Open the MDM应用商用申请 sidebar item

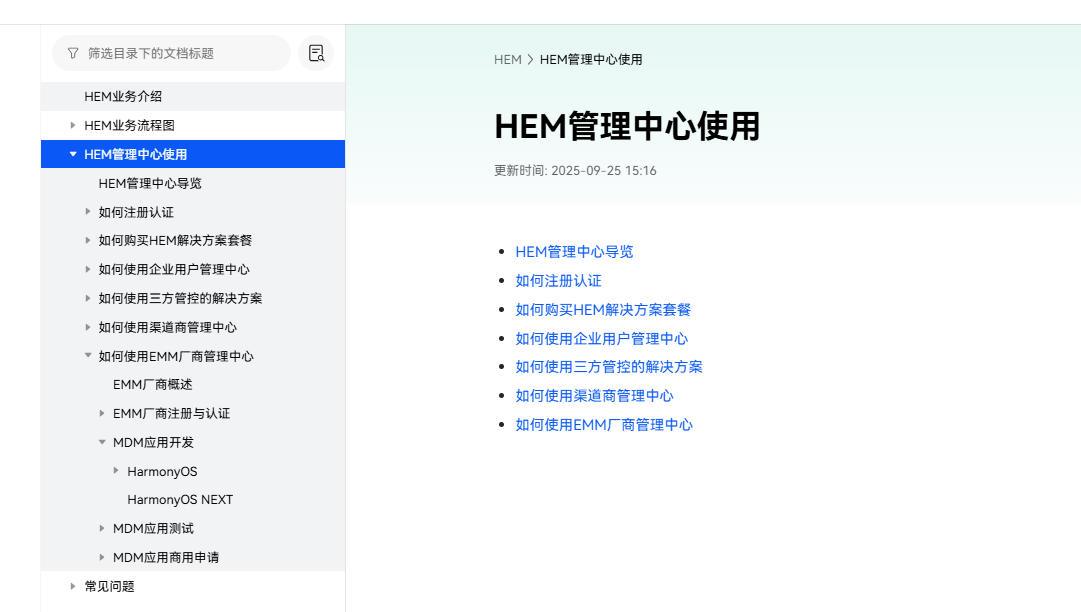click(x=165, y=557)
